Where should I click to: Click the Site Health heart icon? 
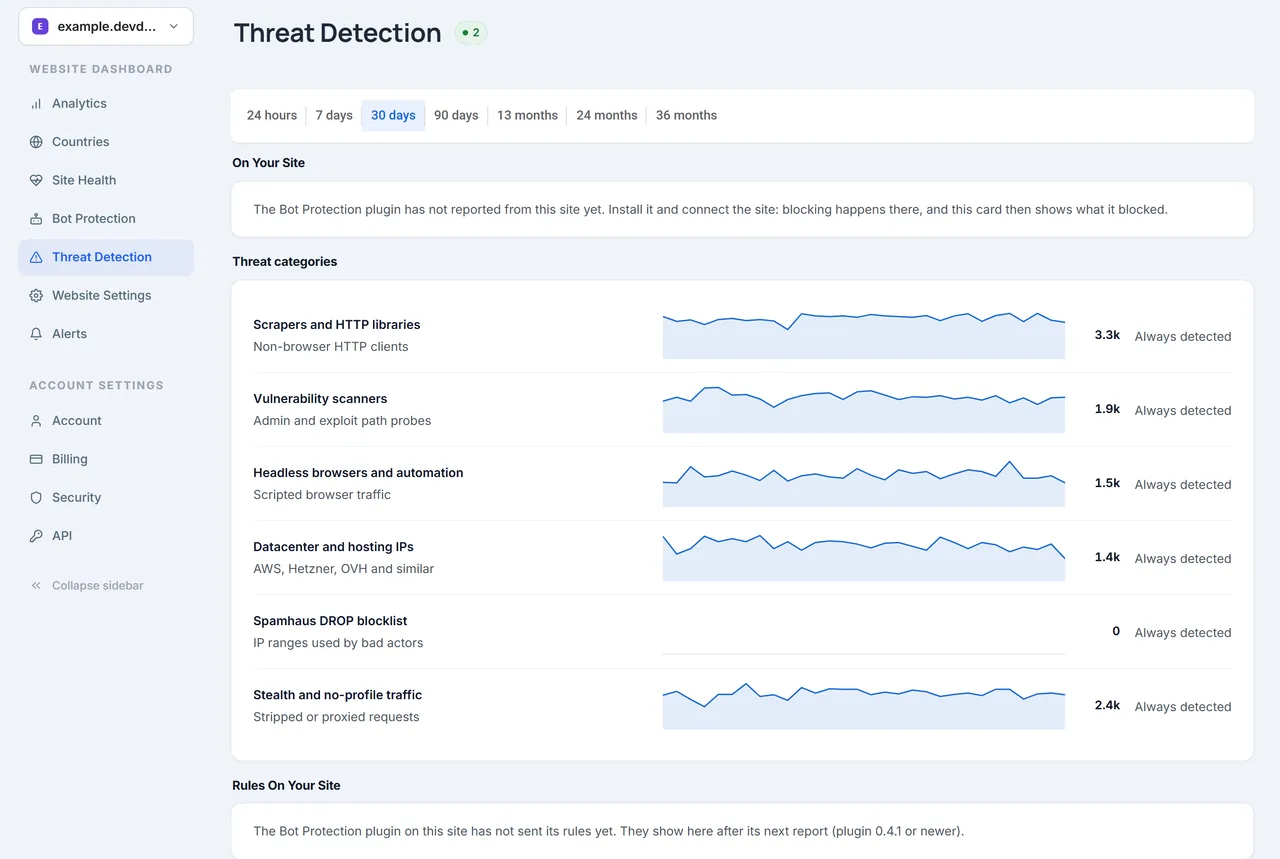36,181
